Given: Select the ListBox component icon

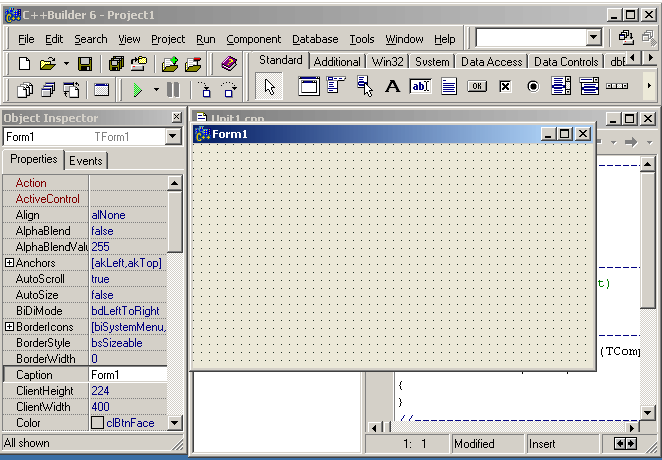Looking at the screenshot, I should (561, 86).
